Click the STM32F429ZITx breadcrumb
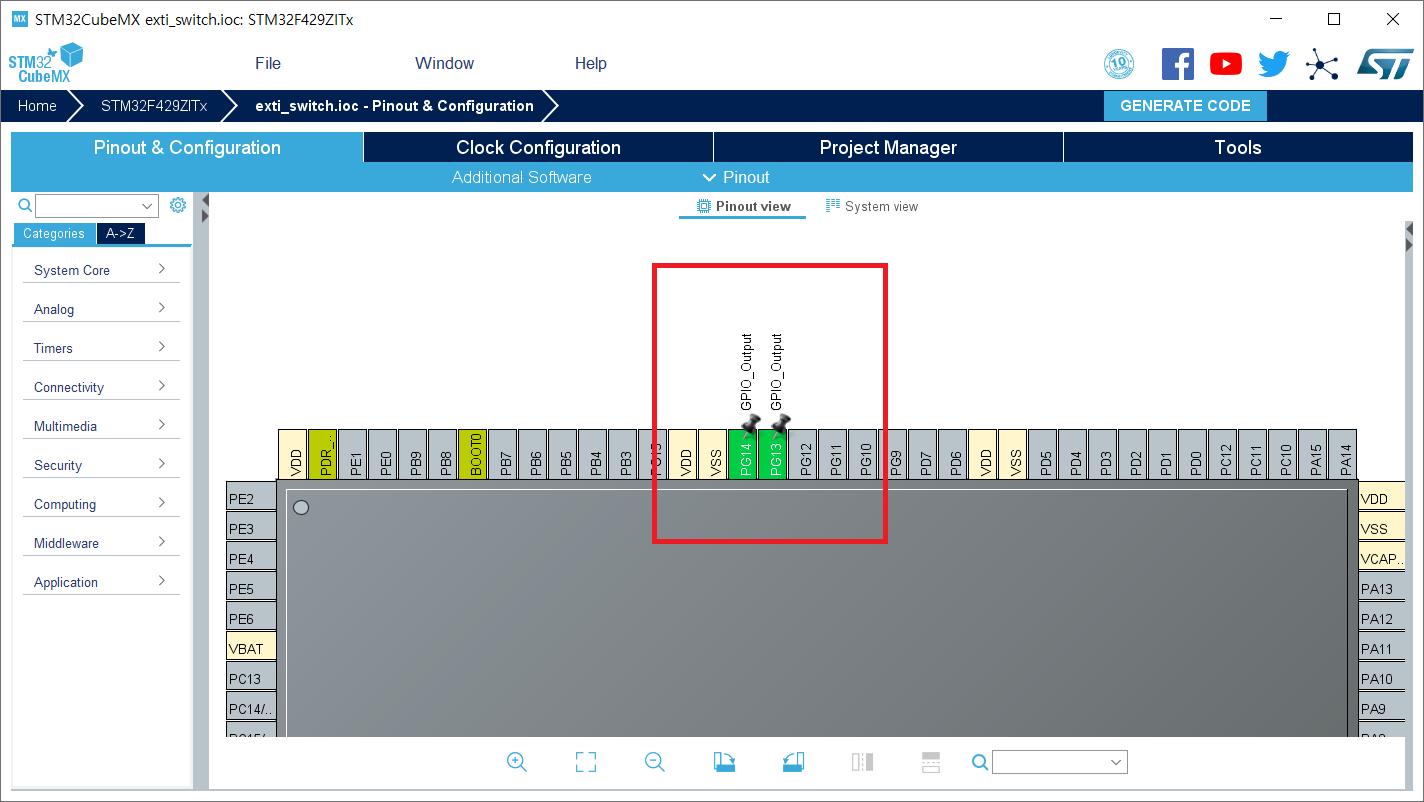Screen dimensions: 1424x802 tap(154, 106)
